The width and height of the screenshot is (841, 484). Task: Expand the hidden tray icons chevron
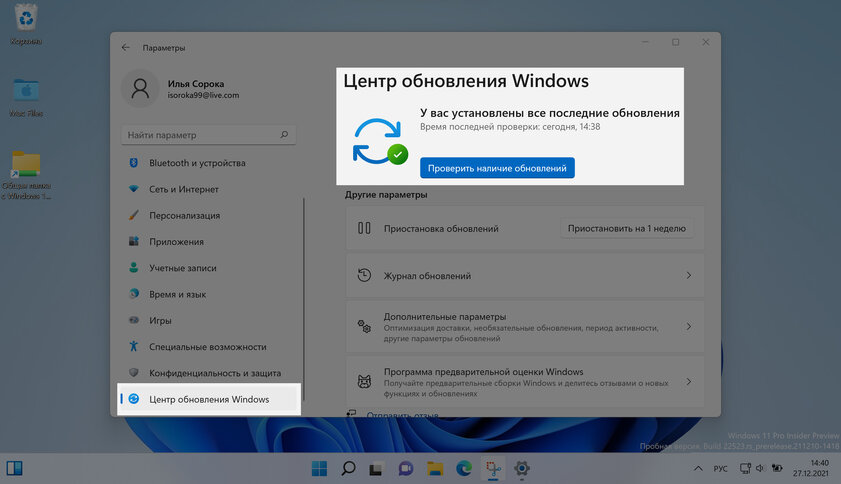tap(698, 468)
